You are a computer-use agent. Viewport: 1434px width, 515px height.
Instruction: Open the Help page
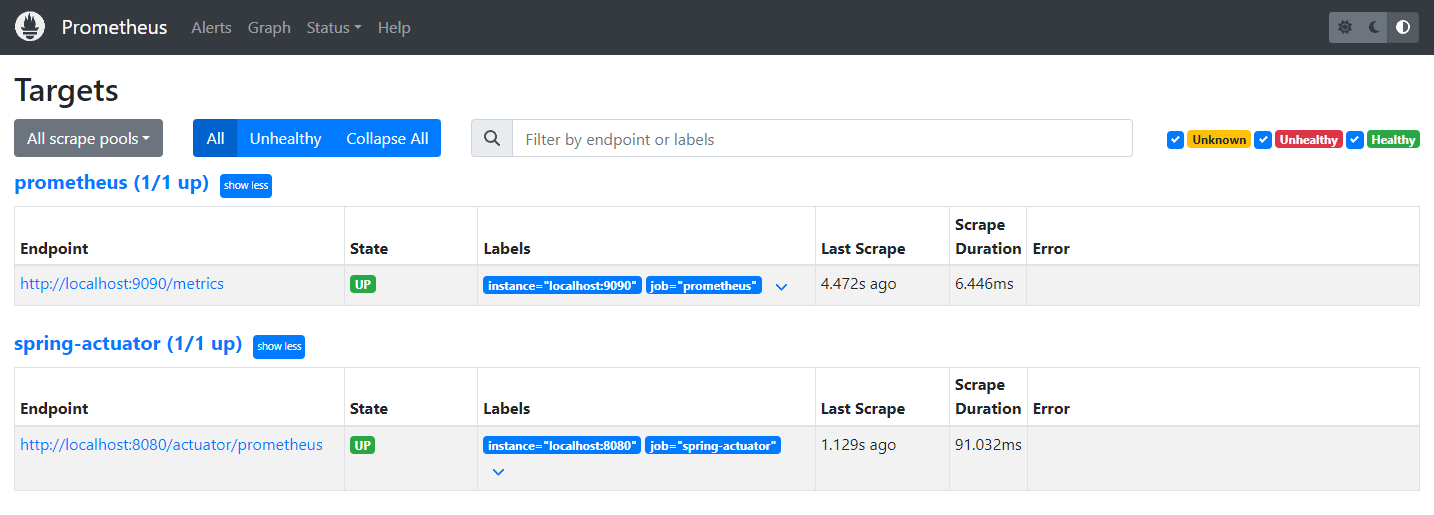coord(394,27)
